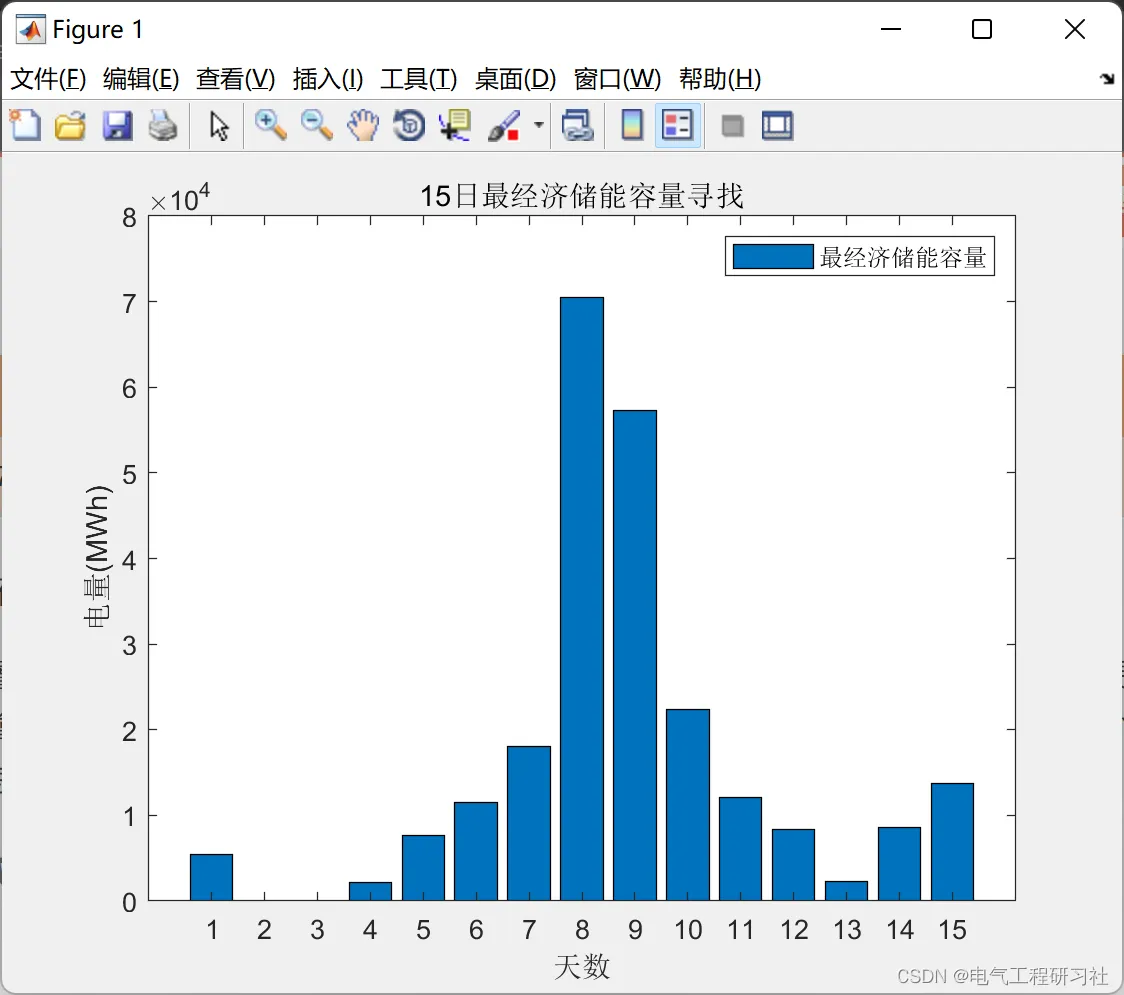Insert a colorbar with the toolbar icon
Screen dimensions: 1124x995
[632, 125]
